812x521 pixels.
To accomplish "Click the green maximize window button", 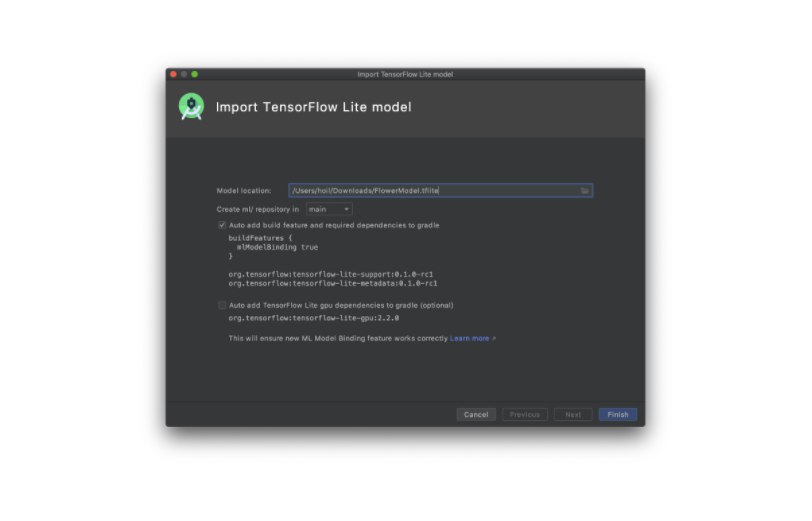I will coord(195,74).
